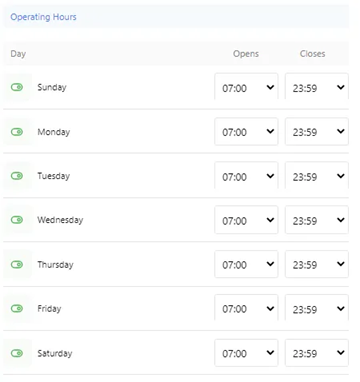
Task: Expand Monday Opens time selector
Action: pyautogui.click(x=246, y=131)
